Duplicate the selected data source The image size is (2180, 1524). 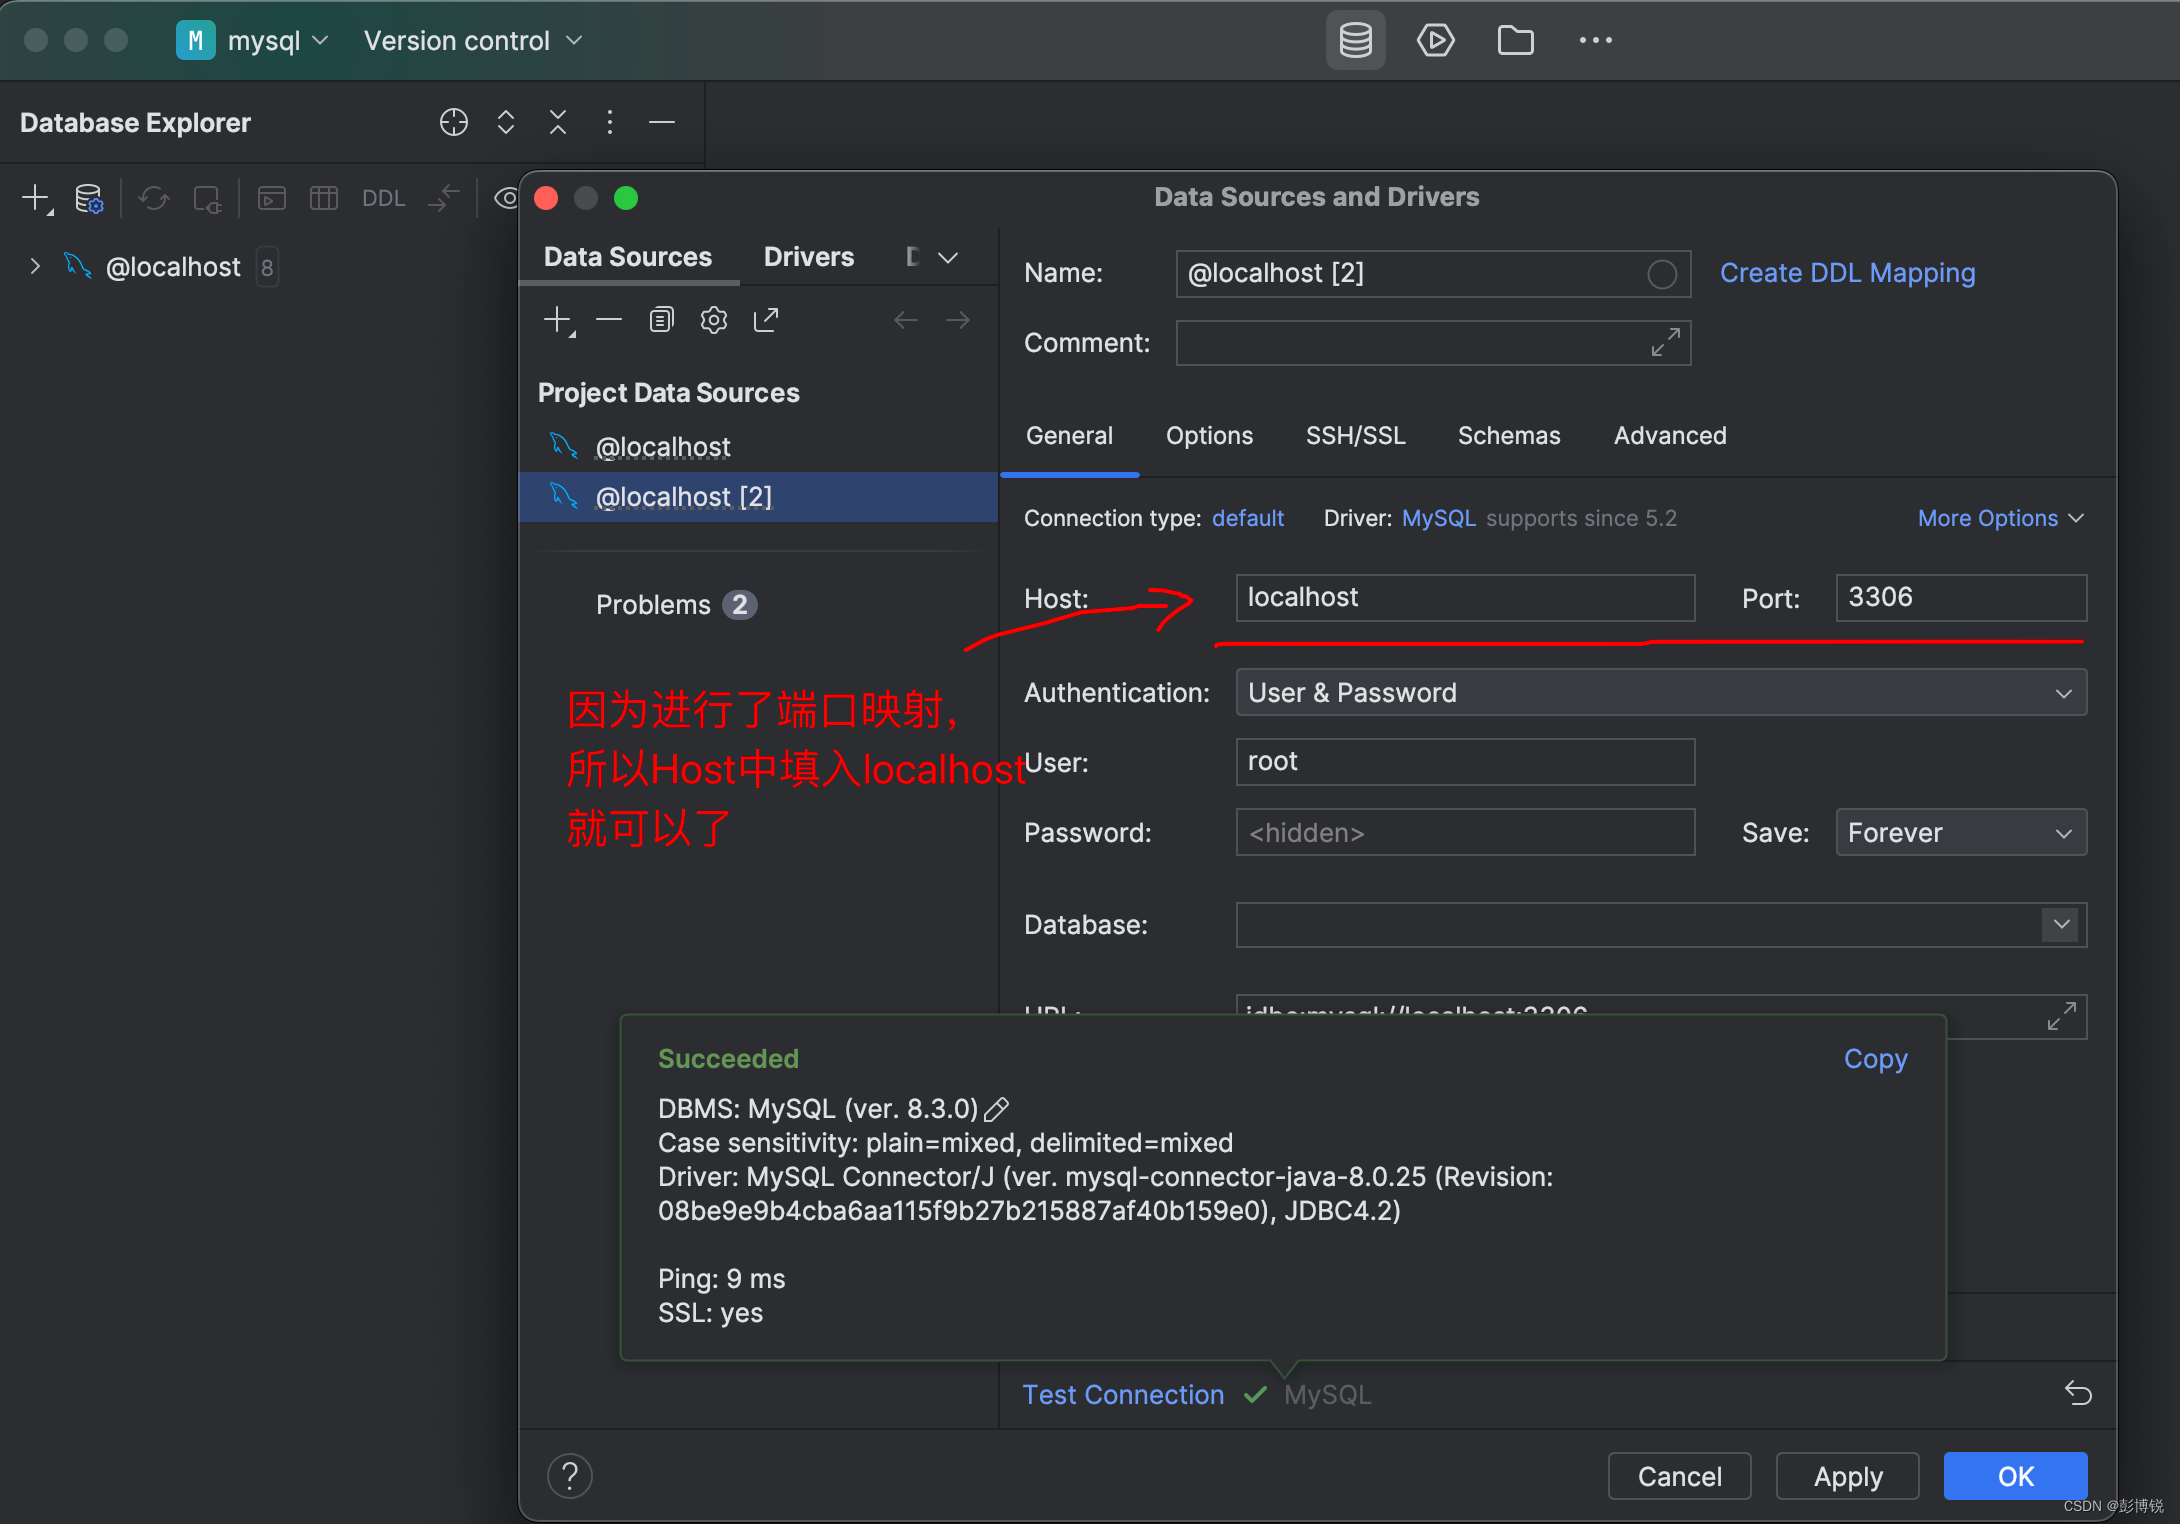point(661,320)
